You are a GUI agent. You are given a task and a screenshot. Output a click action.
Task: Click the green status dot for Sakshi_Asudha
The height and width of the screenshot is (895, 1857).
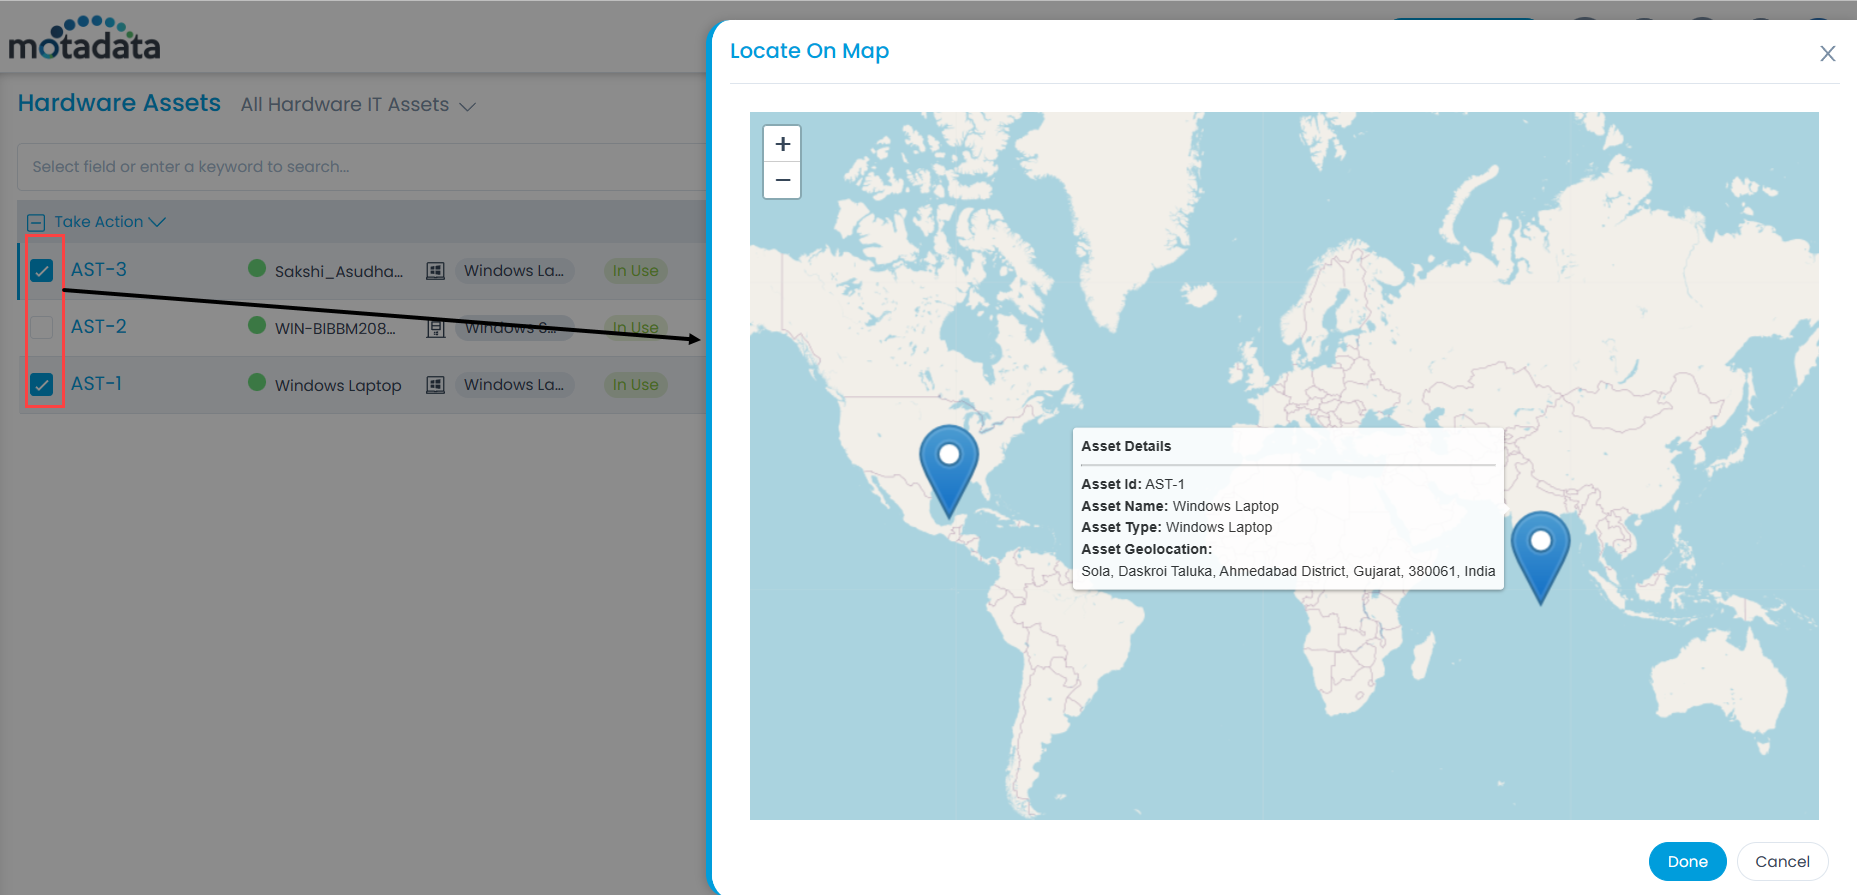(x=257, y=268)
